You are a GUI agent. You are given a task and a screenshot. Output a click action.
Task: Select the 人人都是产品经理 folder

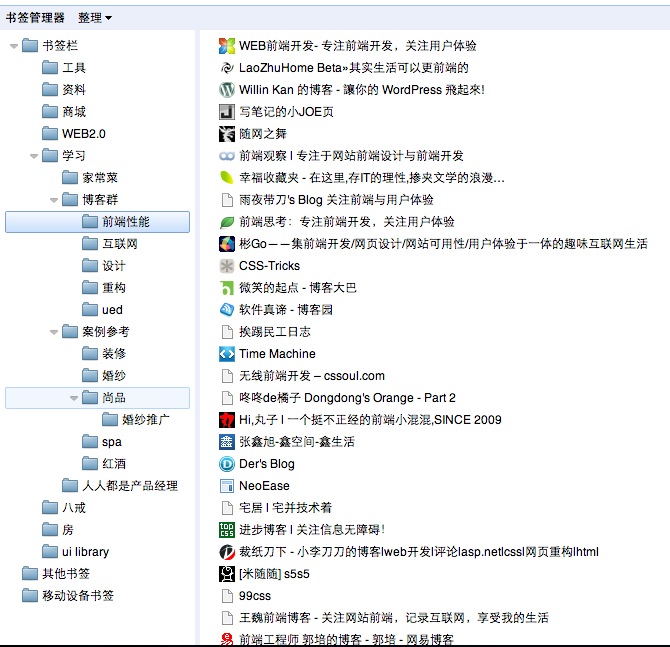pos(120,486)
